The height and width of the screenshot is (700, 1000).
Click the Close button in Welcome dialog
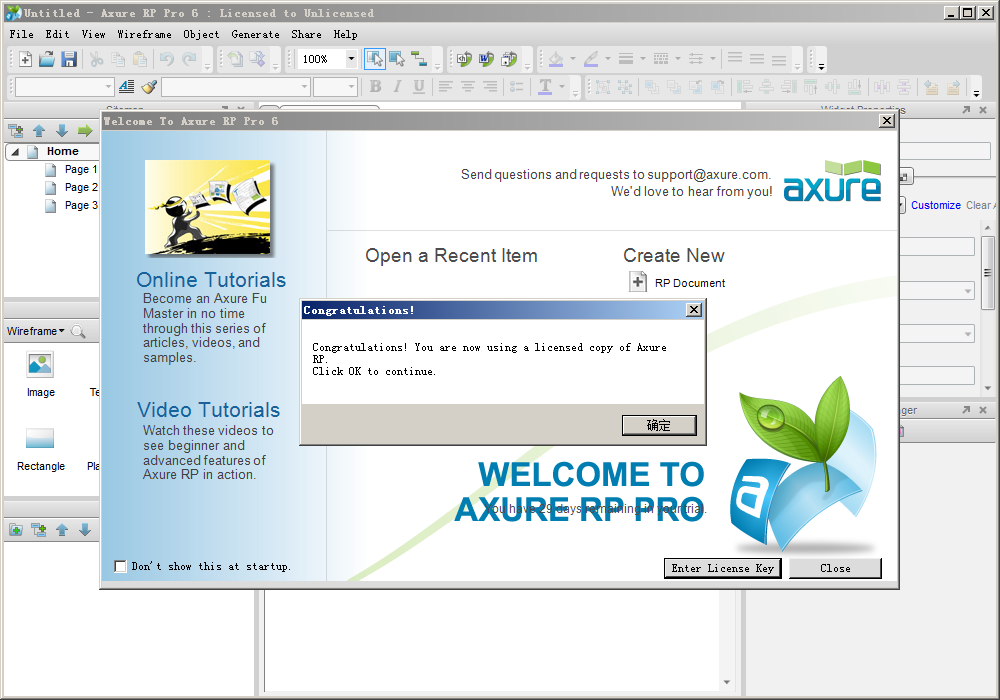(835, 568)
